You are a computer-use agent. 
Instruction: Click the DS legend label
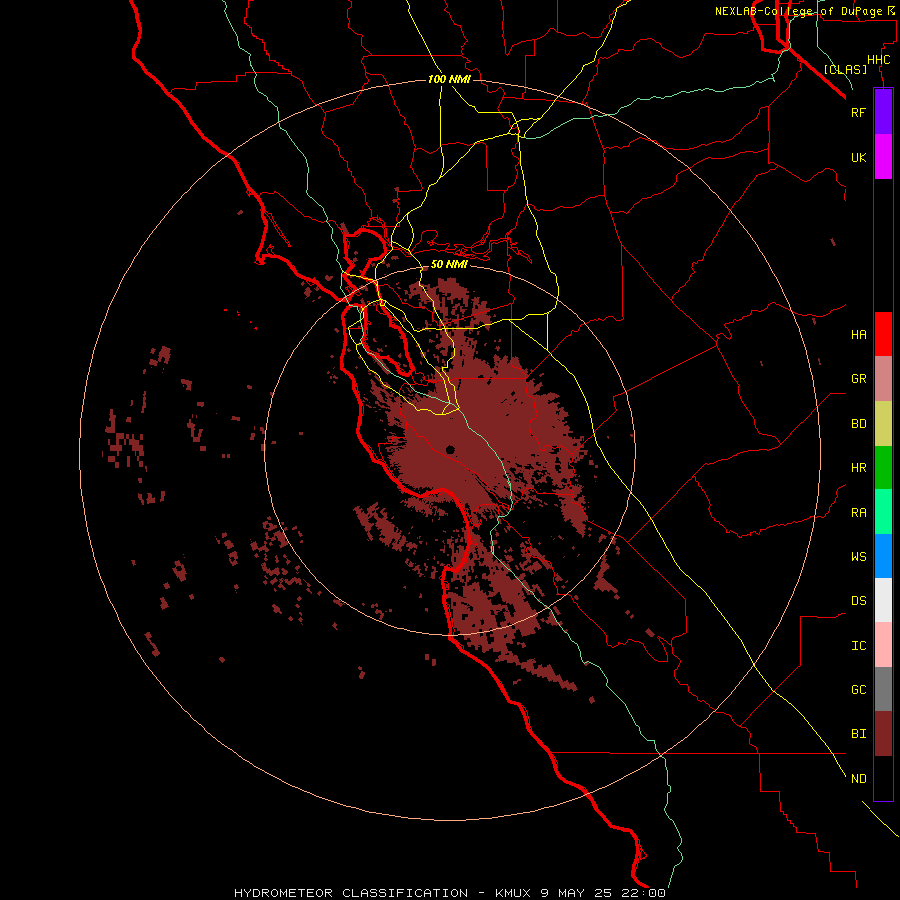pyautogui.click(x=858, y=601)
